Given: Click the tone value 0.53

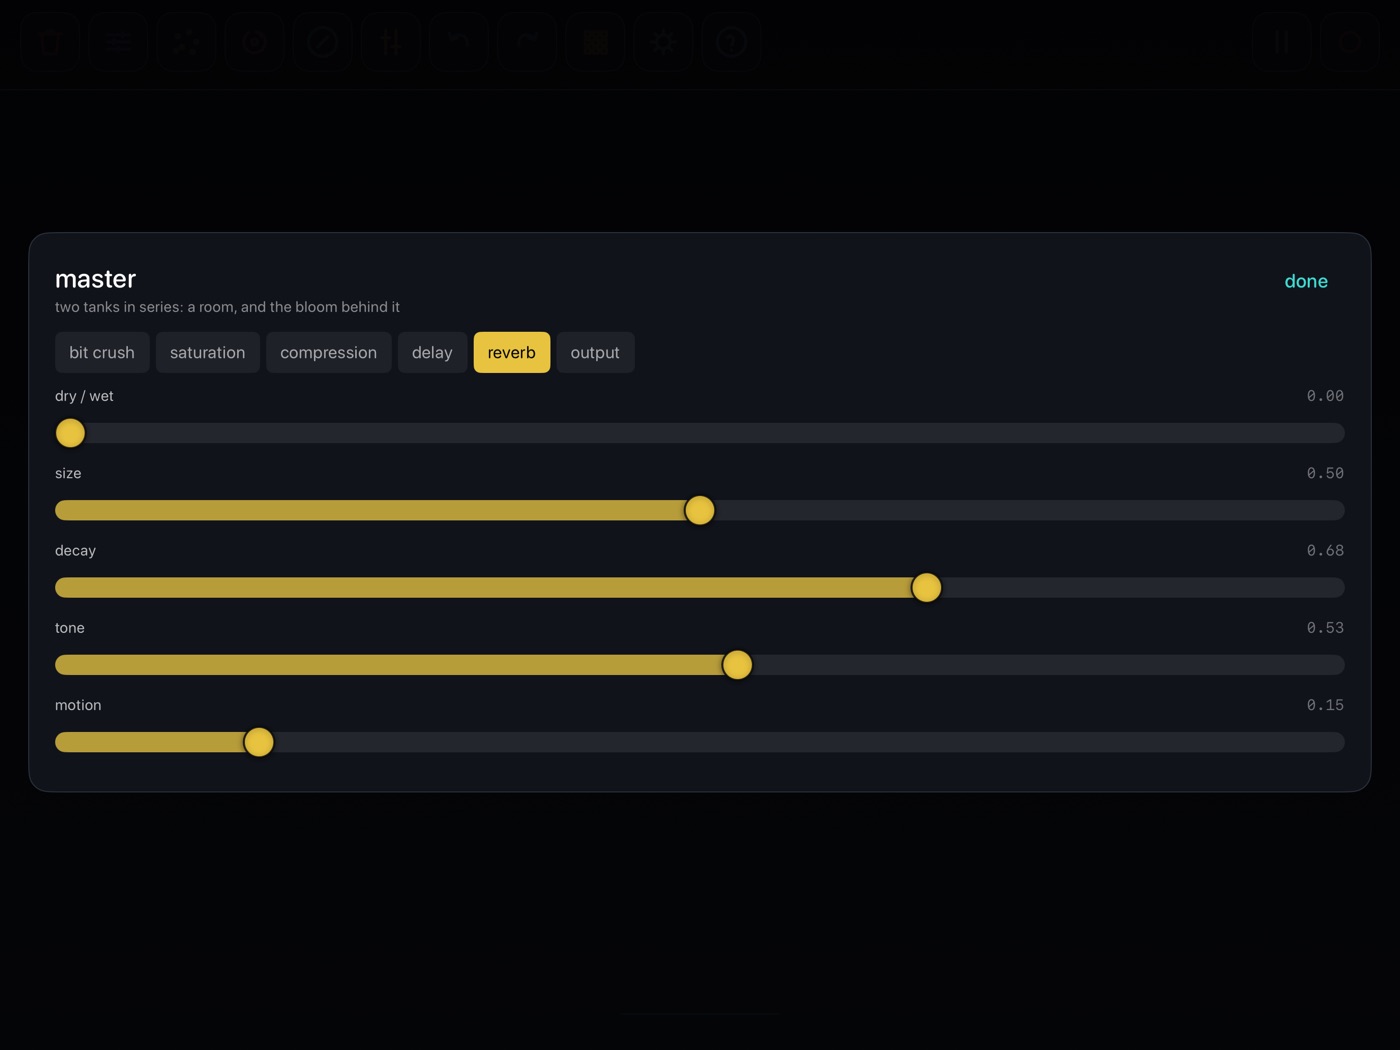Looking at the screenshot, I should point(1325,628).
